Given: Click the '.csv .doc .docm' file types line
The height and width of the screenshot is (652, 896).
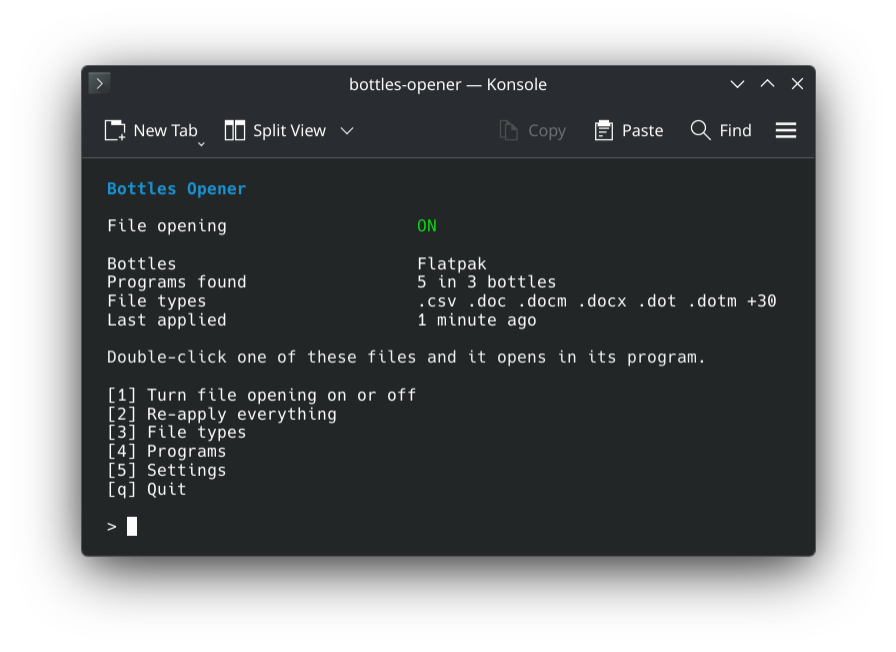Looking at the screenshot, I should click(597, 301).
